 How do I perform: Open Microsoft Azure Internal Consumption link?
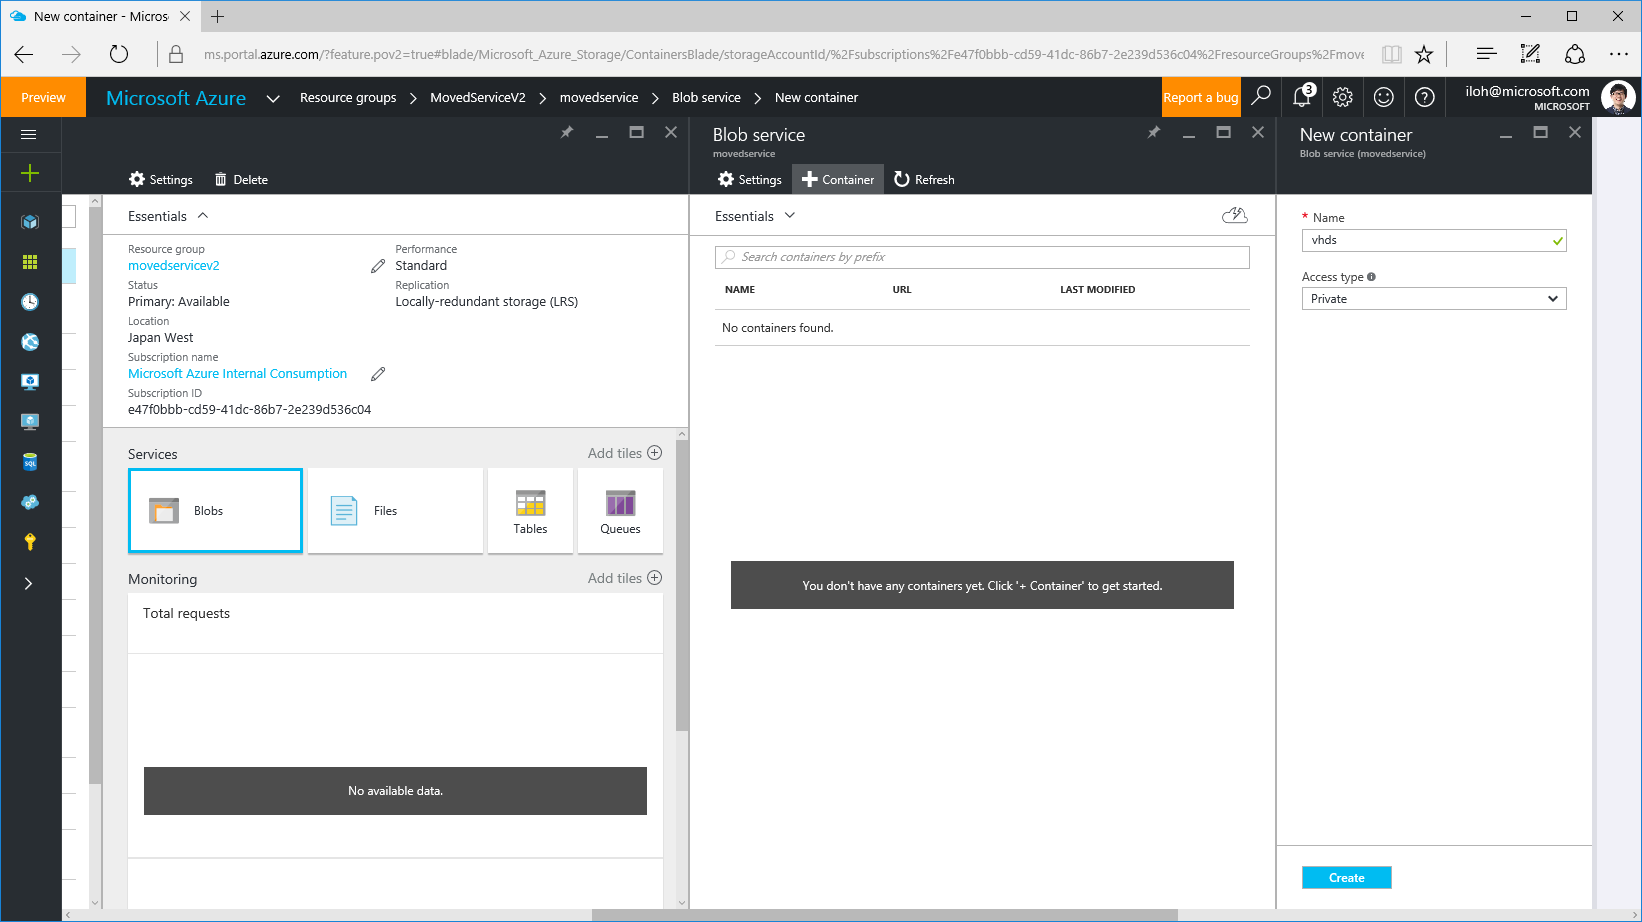pos(237,374)
